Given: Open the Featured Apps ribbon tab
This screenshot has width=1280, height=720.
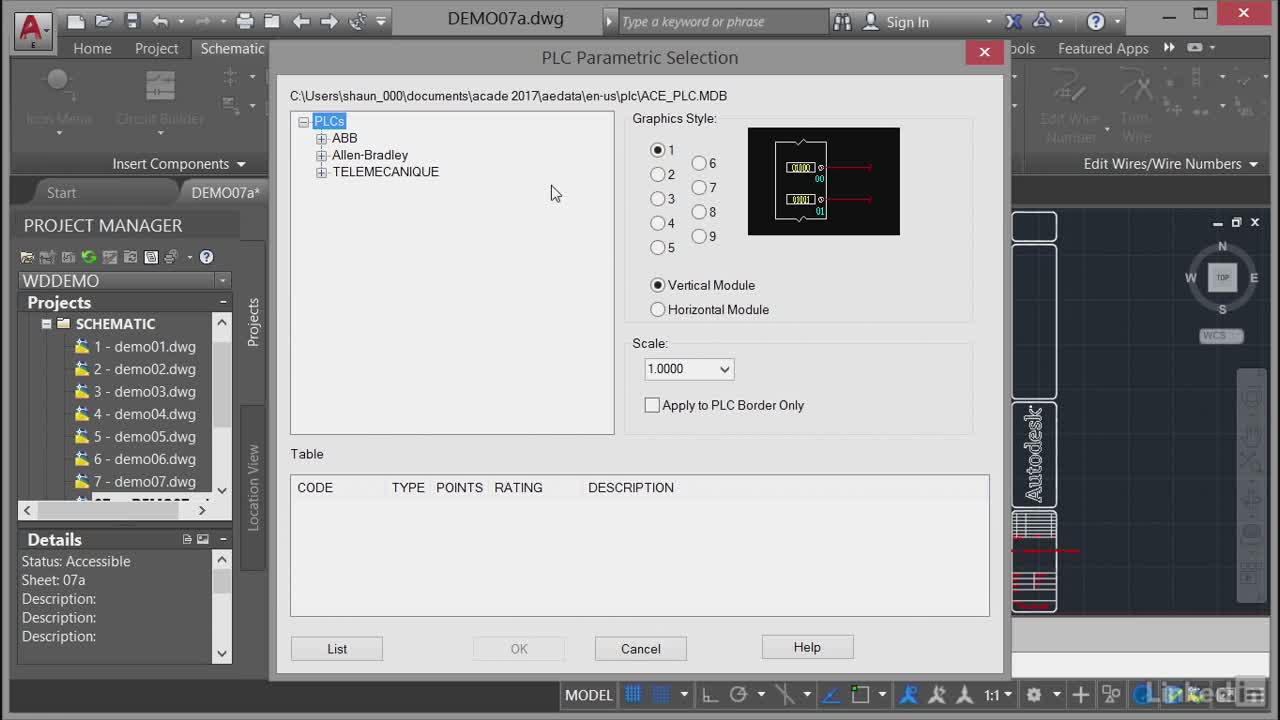Looking at the screenshot, I should [1103, 48].
